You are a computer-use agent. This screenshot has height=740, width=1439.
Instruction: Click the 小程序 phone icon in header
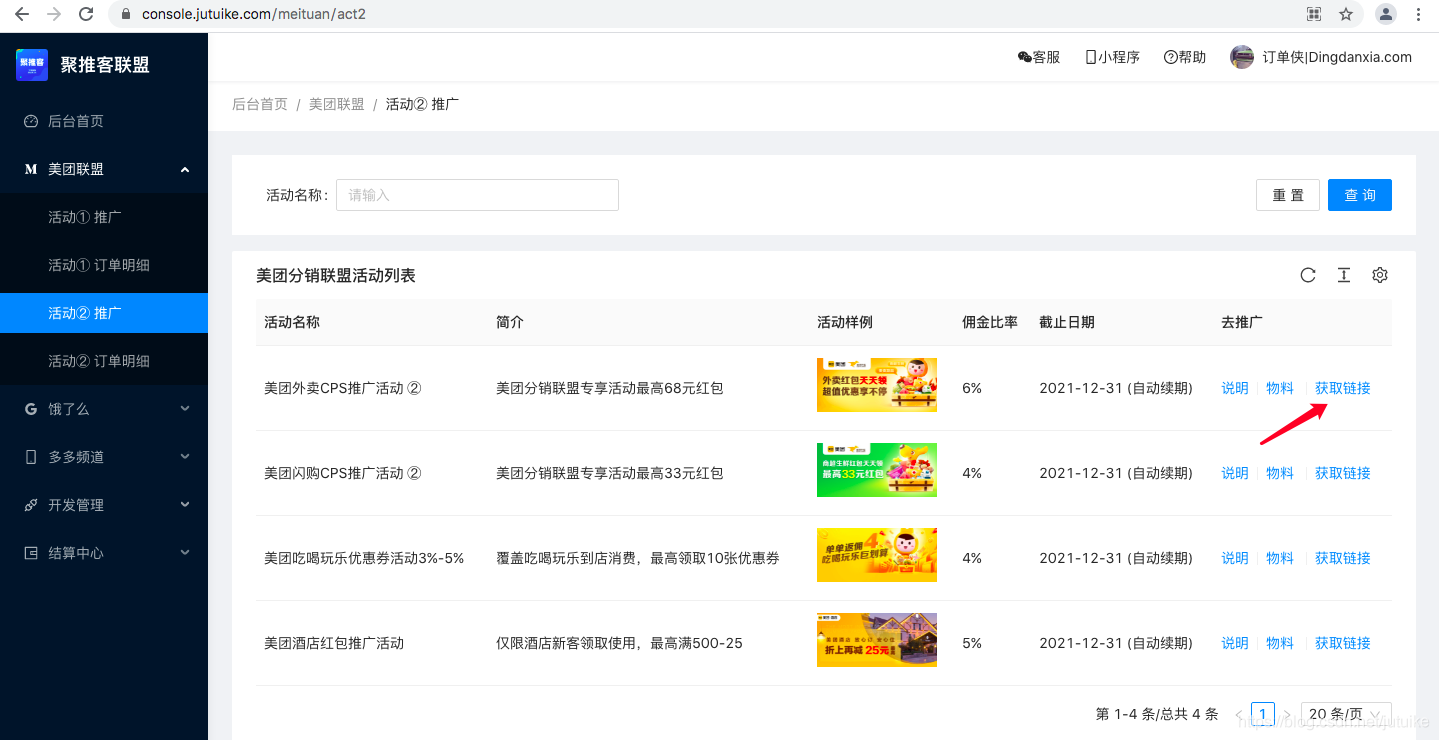pos(1091,57)
